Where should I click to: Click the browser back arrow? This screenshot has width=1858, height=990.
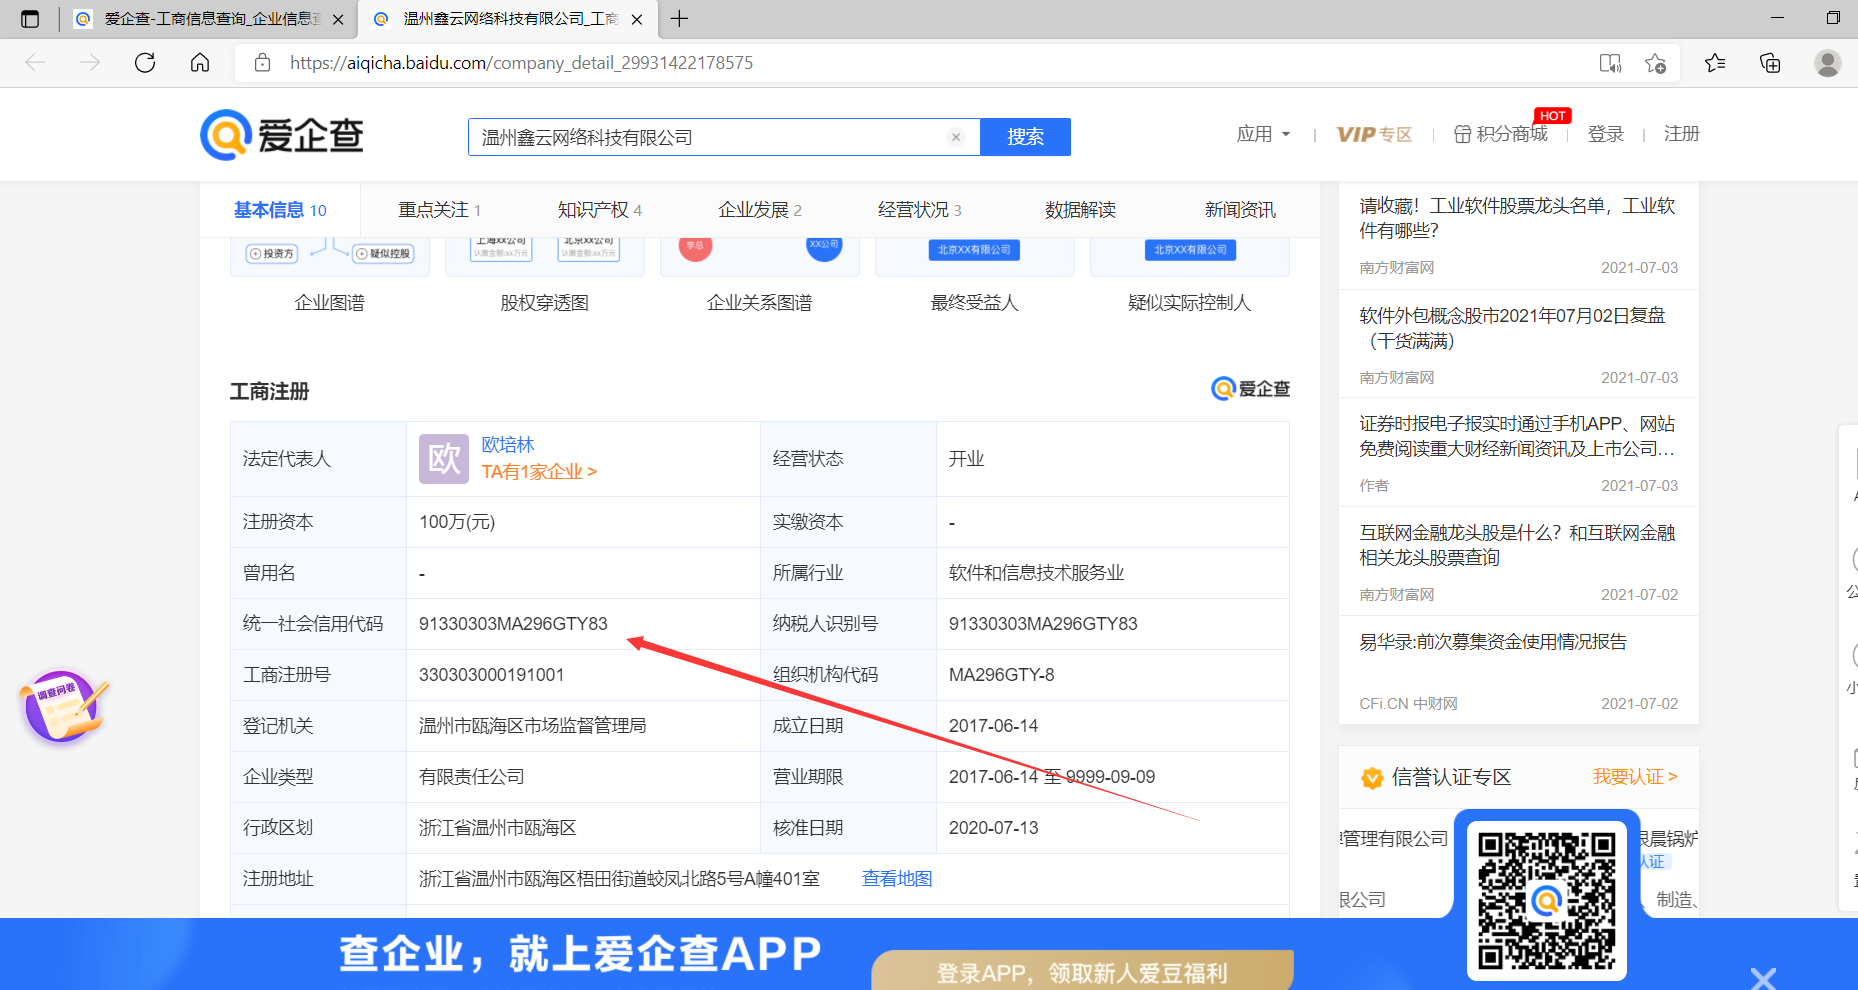coord(36,63)
